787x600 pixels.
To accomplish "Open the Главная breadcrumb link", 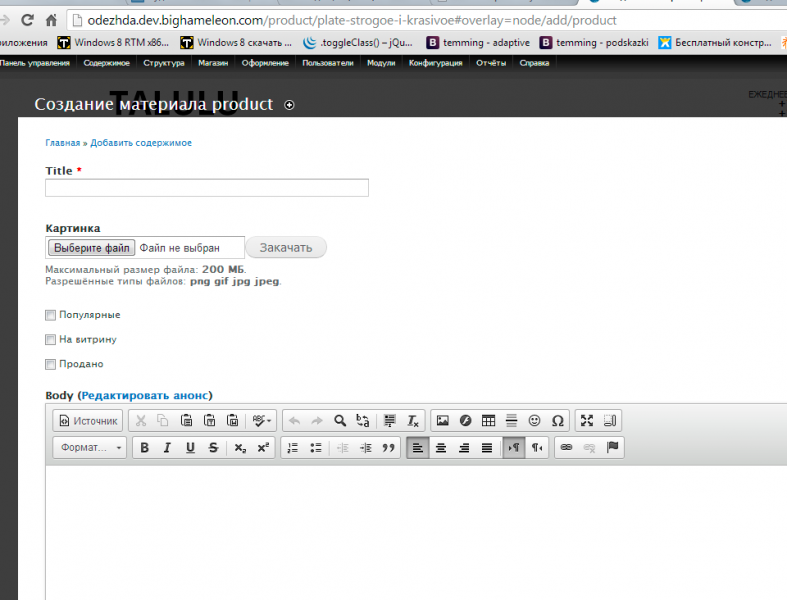I will (x=63, y=143).
